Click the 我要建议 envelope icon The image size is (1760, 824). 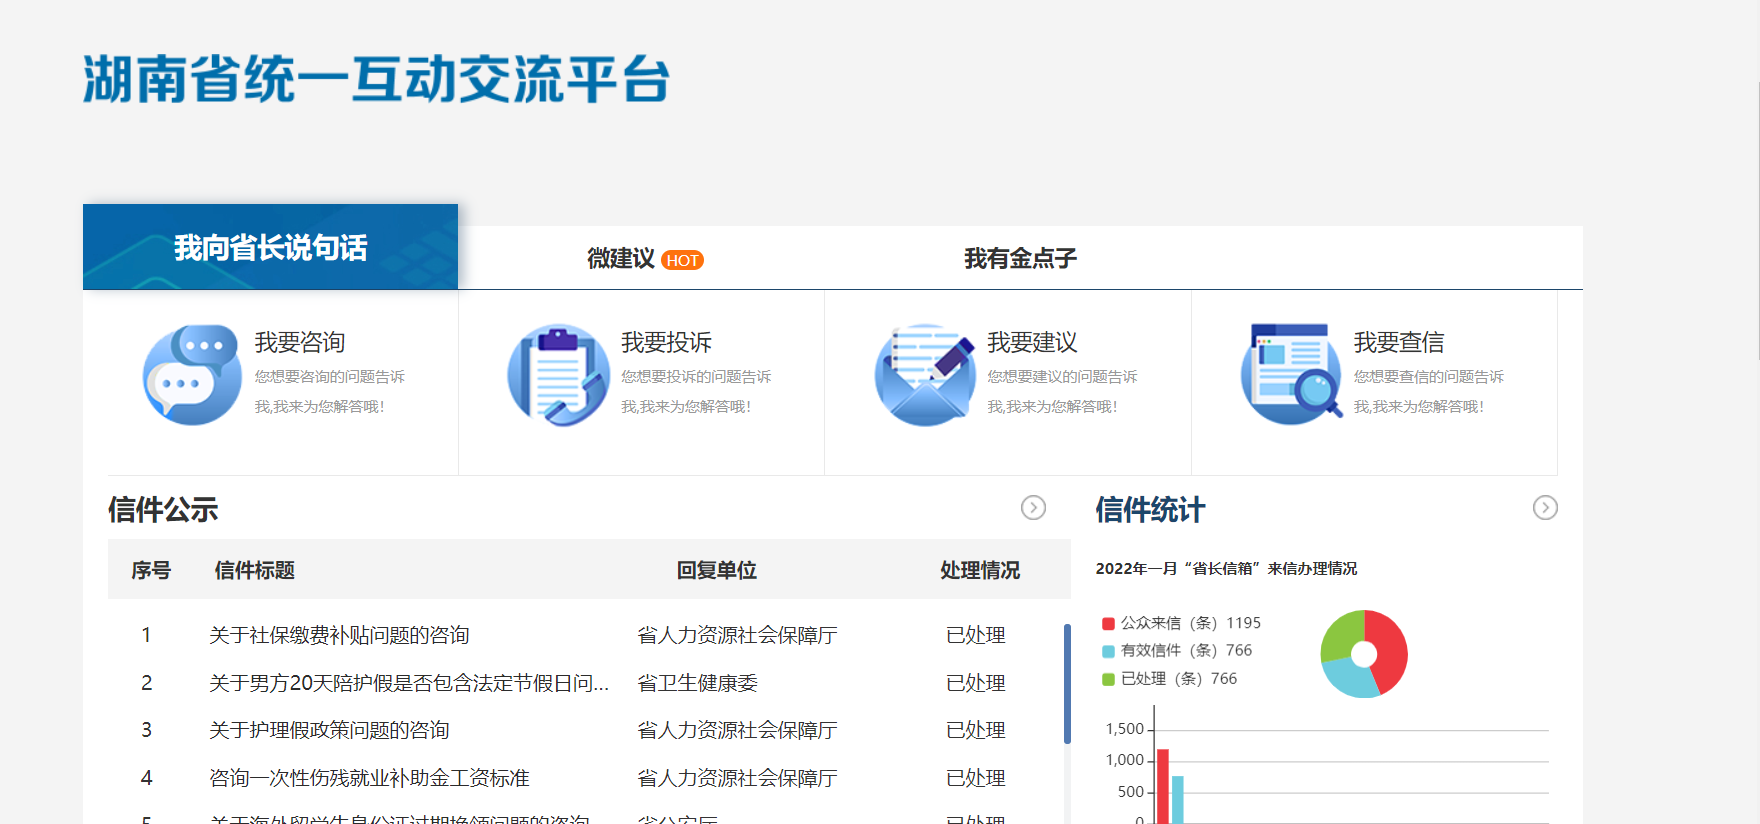[x=925, y=375]
